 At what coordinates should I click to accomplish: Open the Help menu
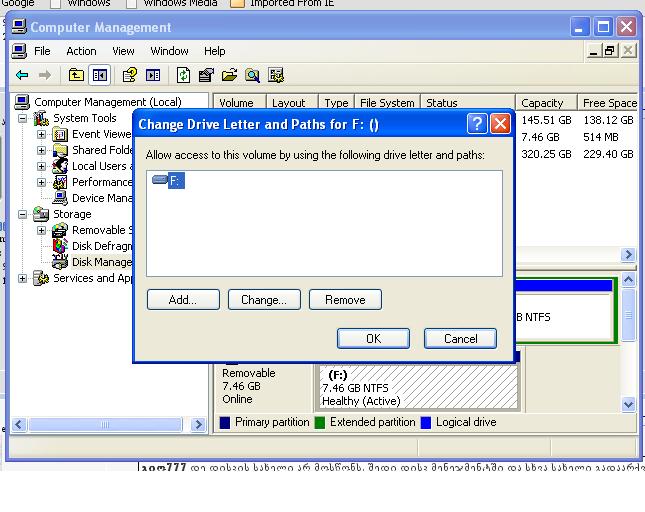tap(214, 51)
